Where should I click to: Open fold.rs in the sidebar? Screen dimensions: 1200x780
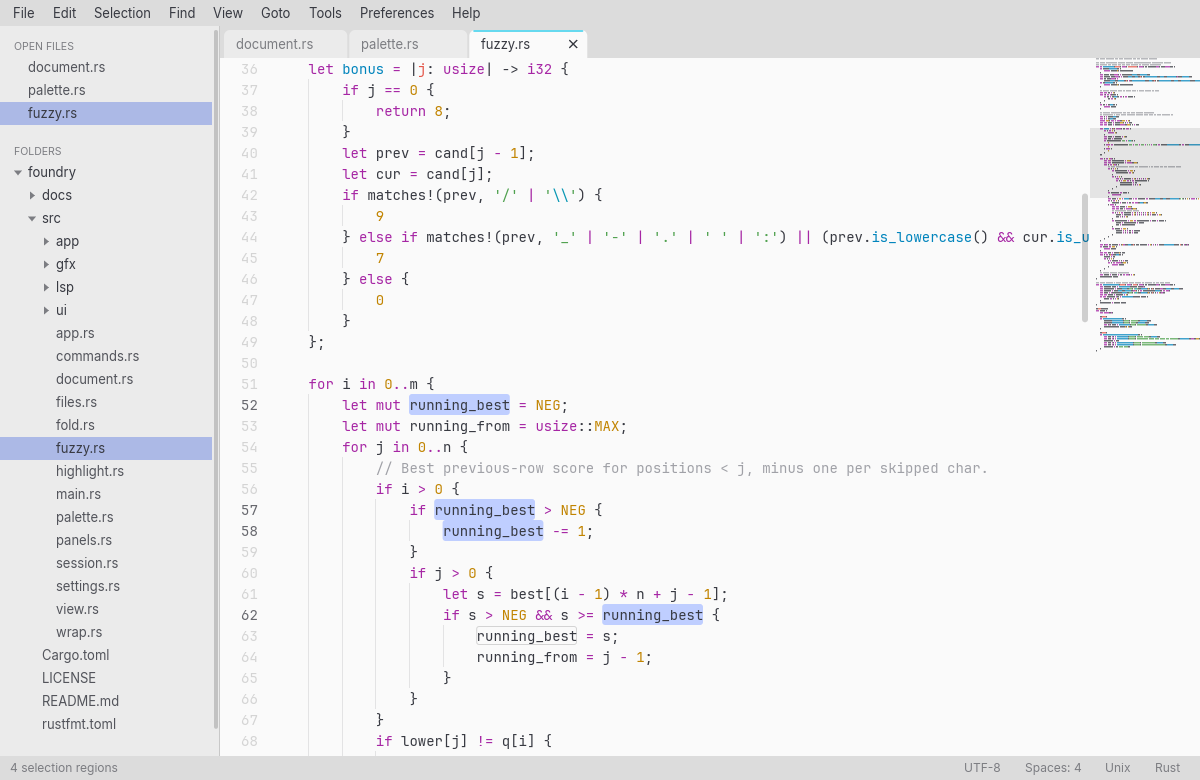(106, 425)
